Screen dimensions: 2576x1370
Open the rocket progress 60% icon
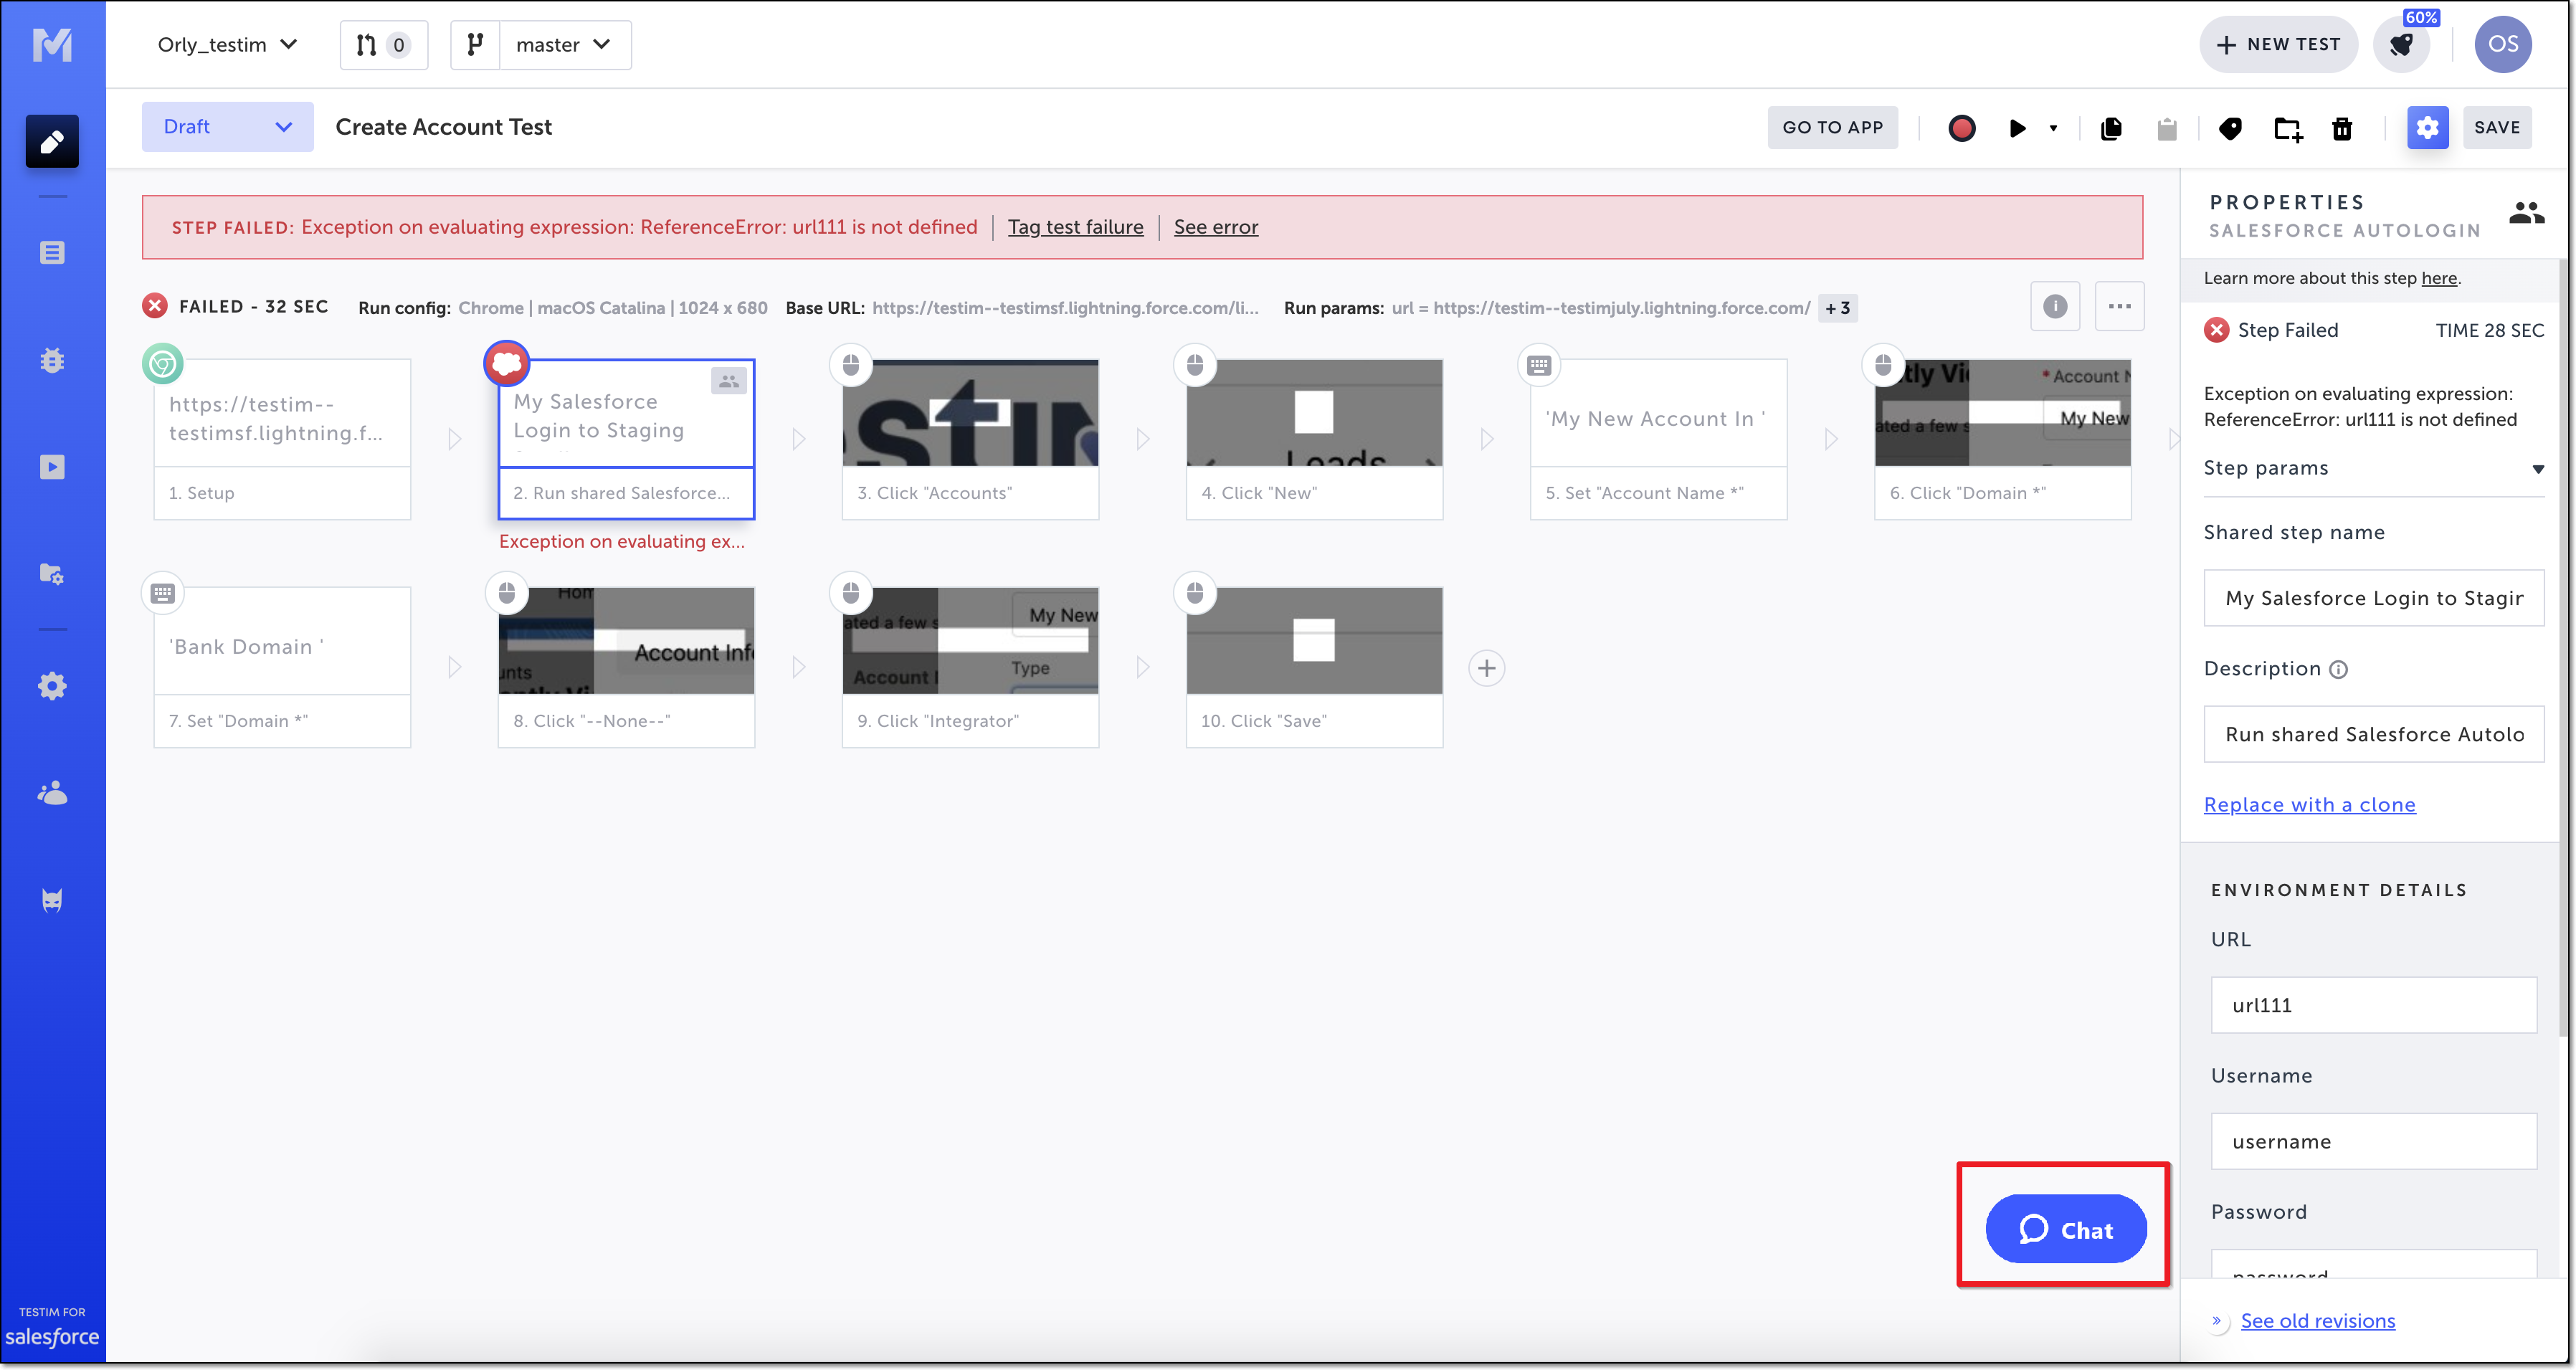point(2402,44)
